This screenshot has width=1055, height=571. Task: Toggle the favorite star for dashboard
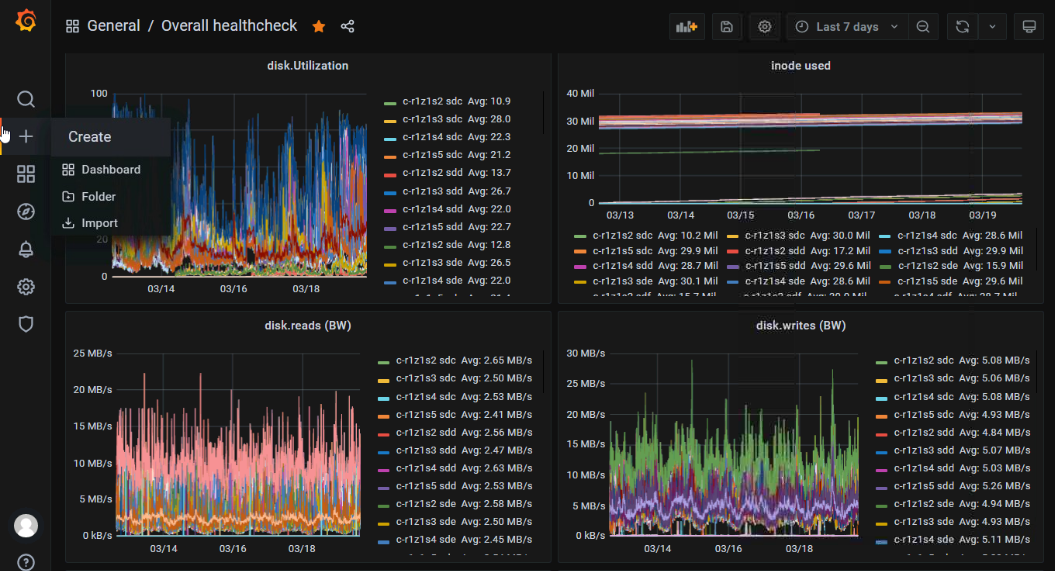(x=319, y=26)
